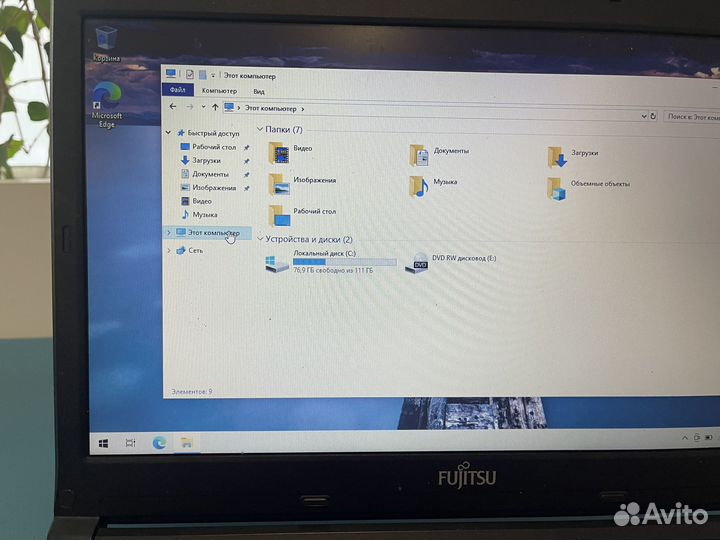720x540 pixels.
Task: Open the Рабочий стол folder icon
Action: point(279,215)
